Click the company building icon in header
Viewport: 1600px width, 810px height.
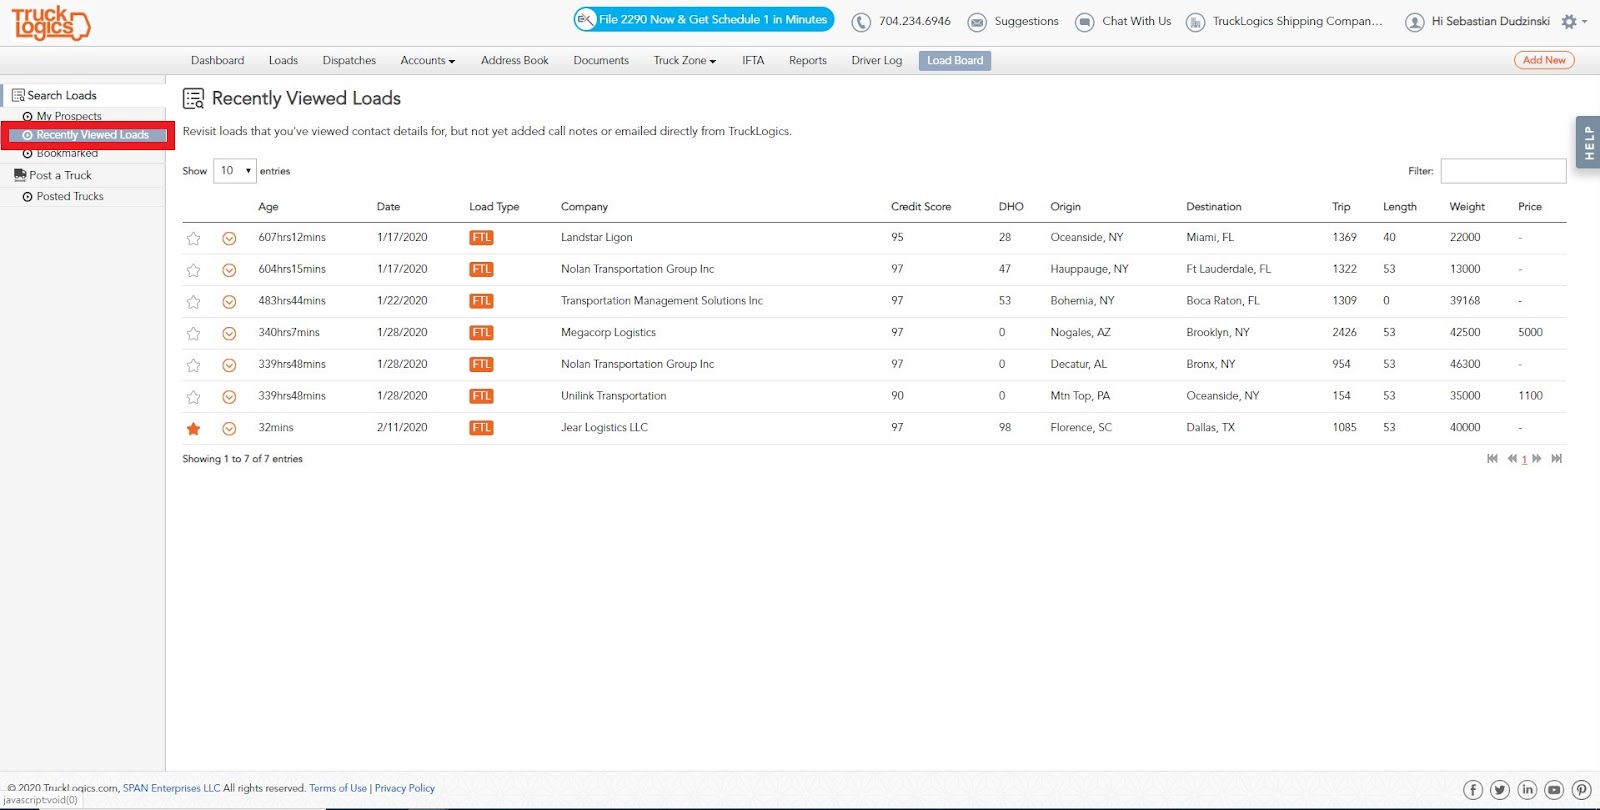(x=1195, y=22)
